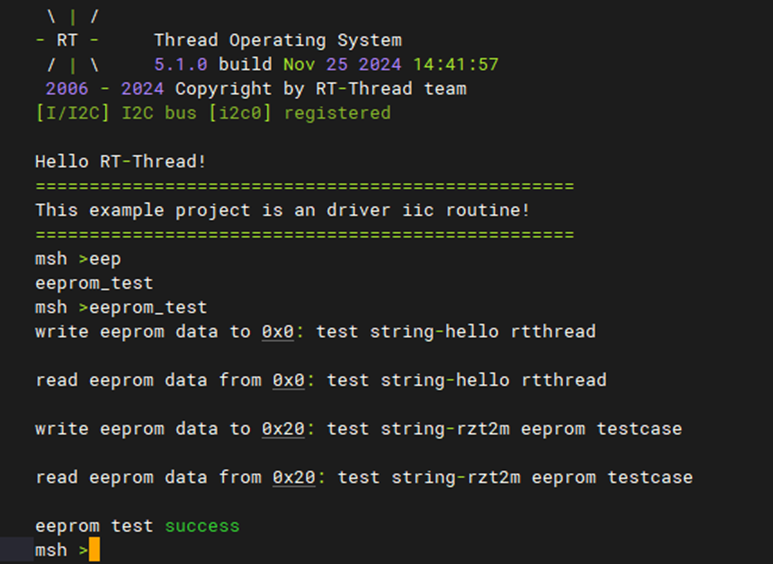
Task: Click the green 'success' text
Action: pyautogui.click(x=202, y=526)
